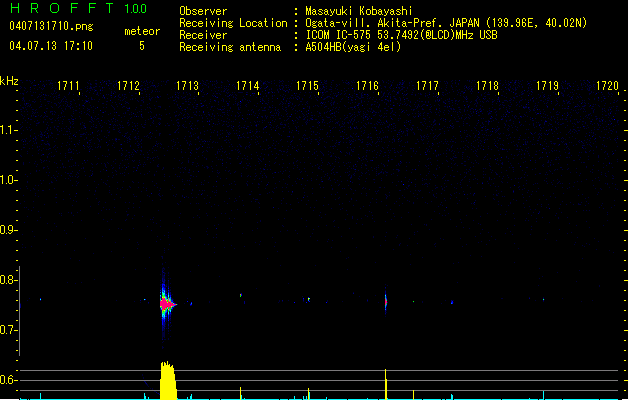This screenshot has width=629, height=400.
Task: Click the date stamp 04.07.13 17:10
Action: point(50,46)
